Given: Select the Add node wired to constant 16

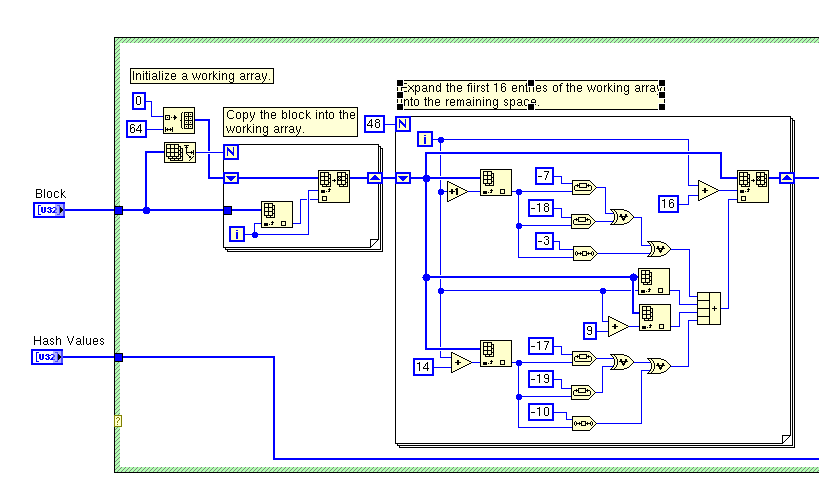Looking at the screenshot, I should pyautogui.click(x=708, y=191).
